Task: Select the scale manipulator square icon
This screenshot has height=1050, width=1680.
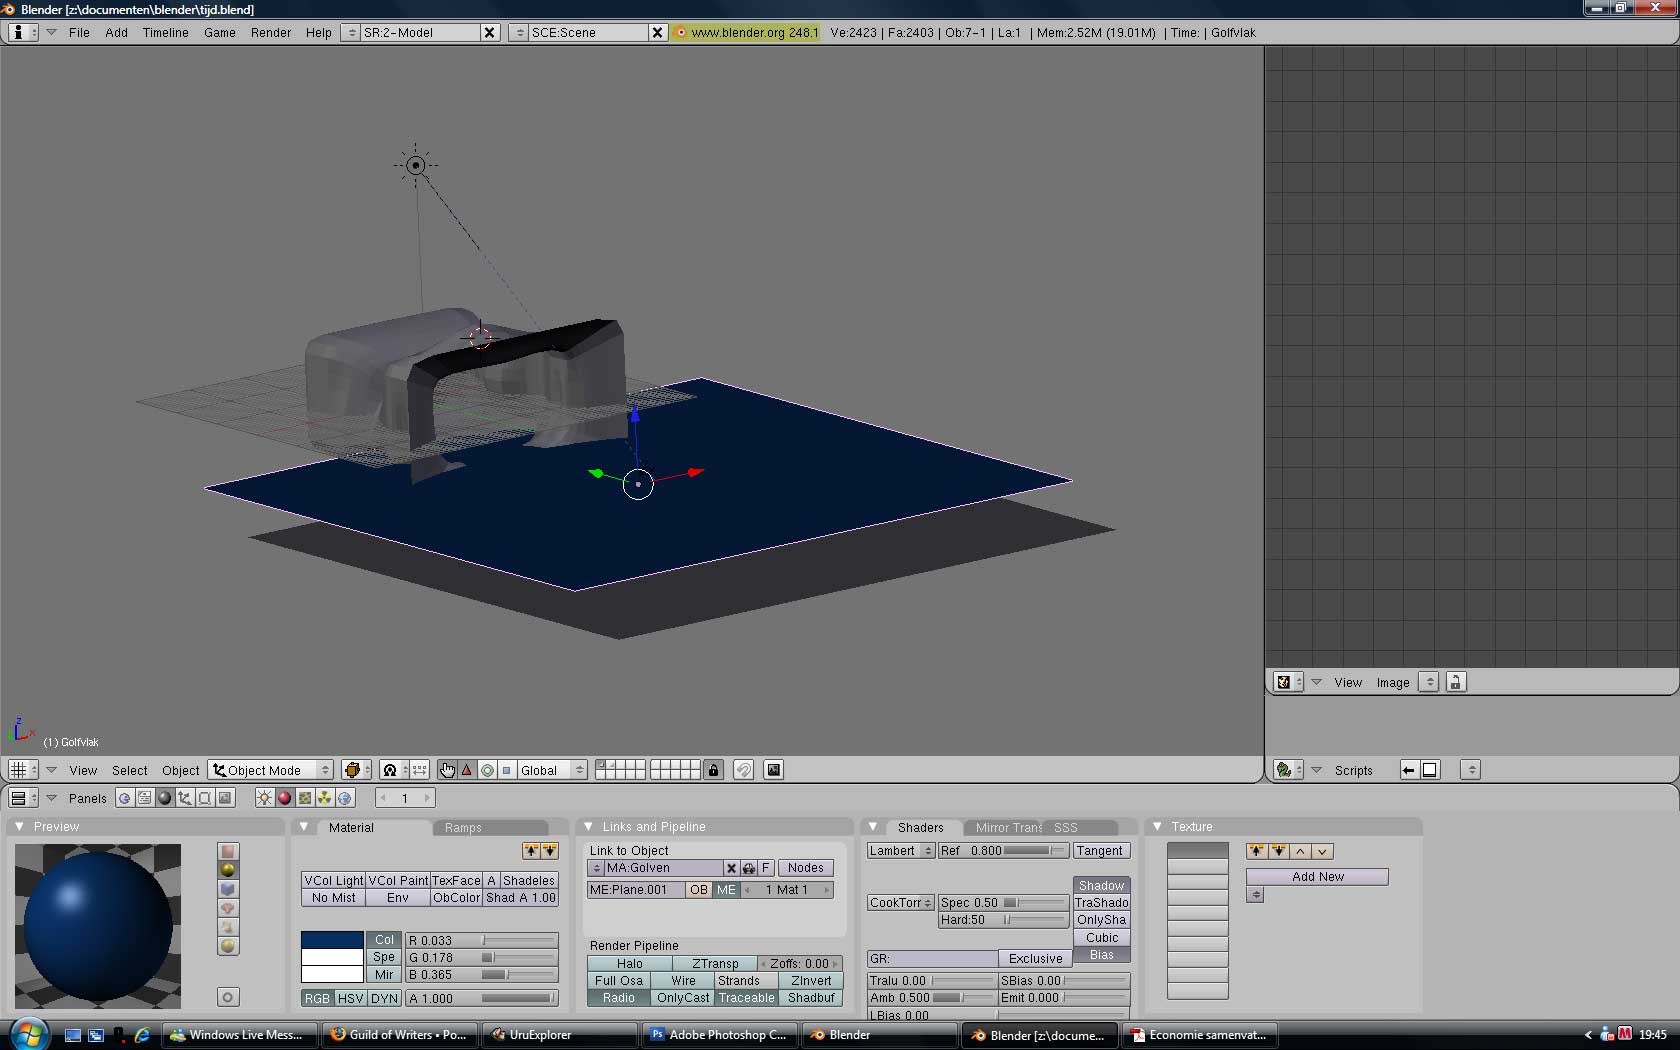Action: 506,770
